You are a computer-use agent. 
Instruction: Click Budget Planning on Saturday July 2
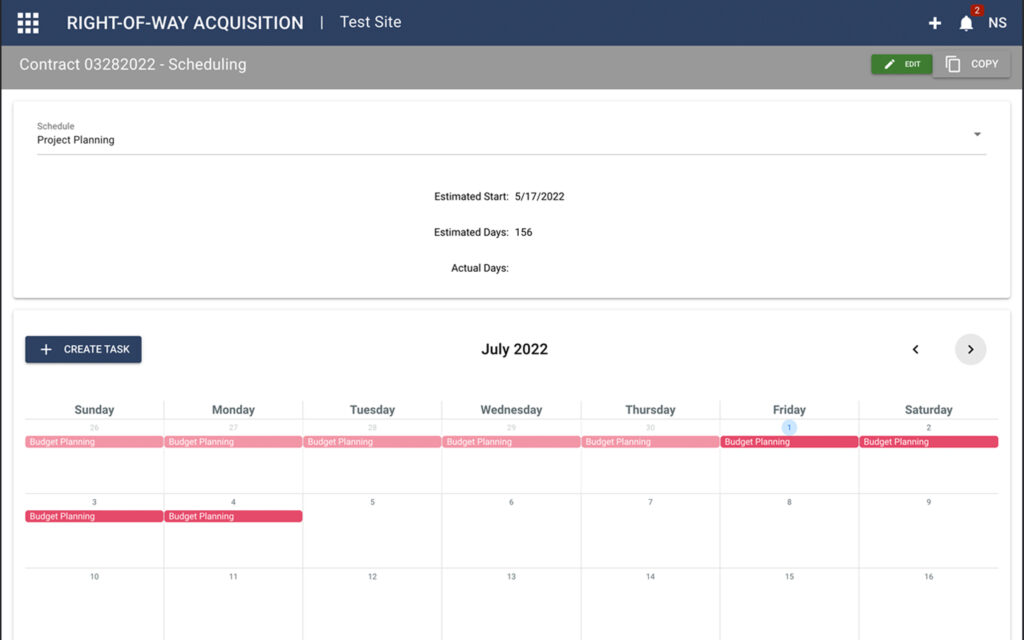tap(928, 442)
